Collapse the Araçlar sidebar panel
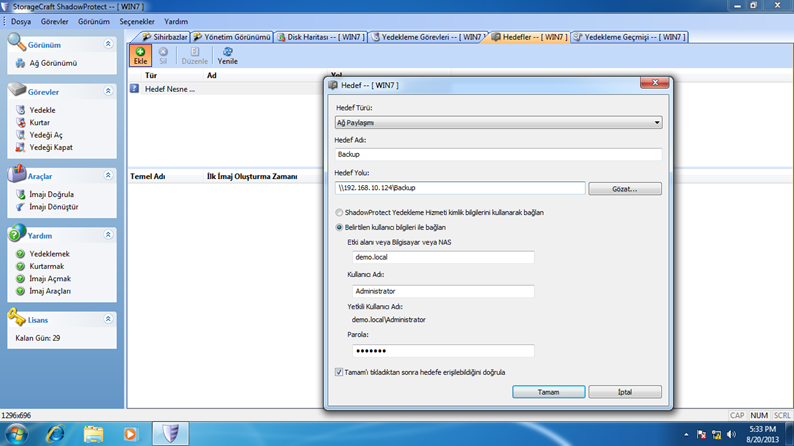The width and height of the screenshot is (794, 446). pos(108,175)
